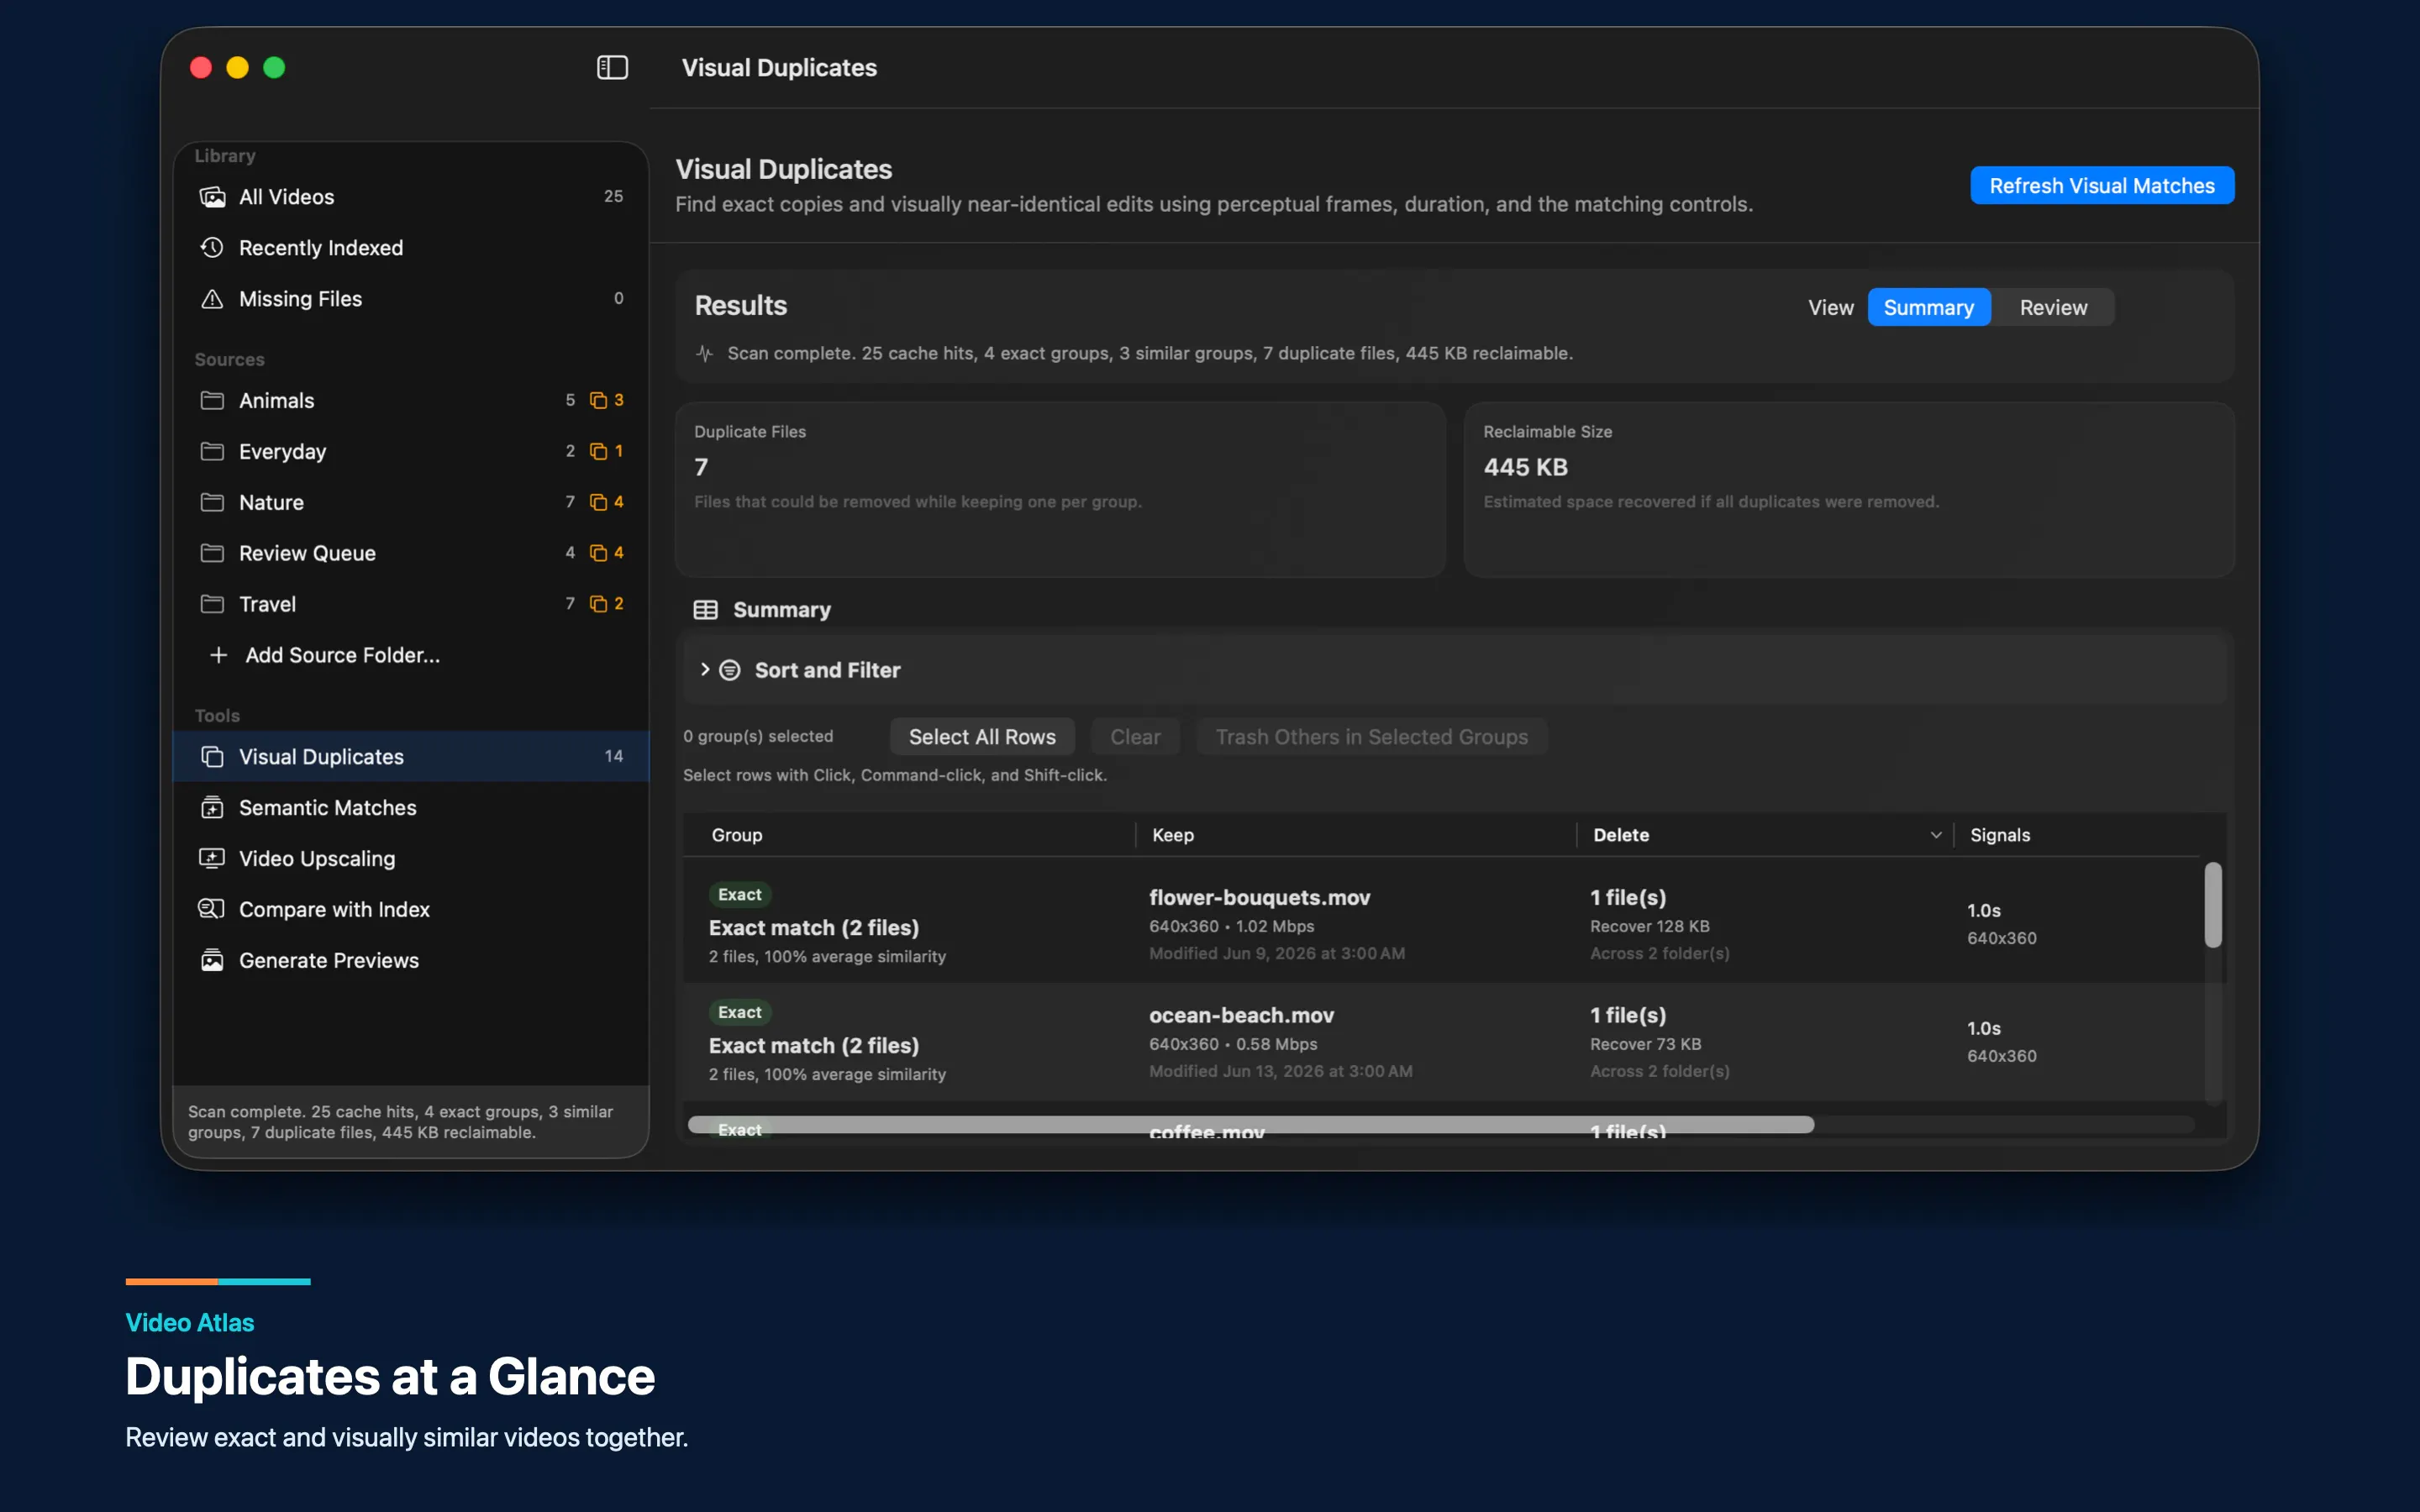Open All Videos in the sidebar
This screenshot has height=1512, width=2420.
pos(411,197)
